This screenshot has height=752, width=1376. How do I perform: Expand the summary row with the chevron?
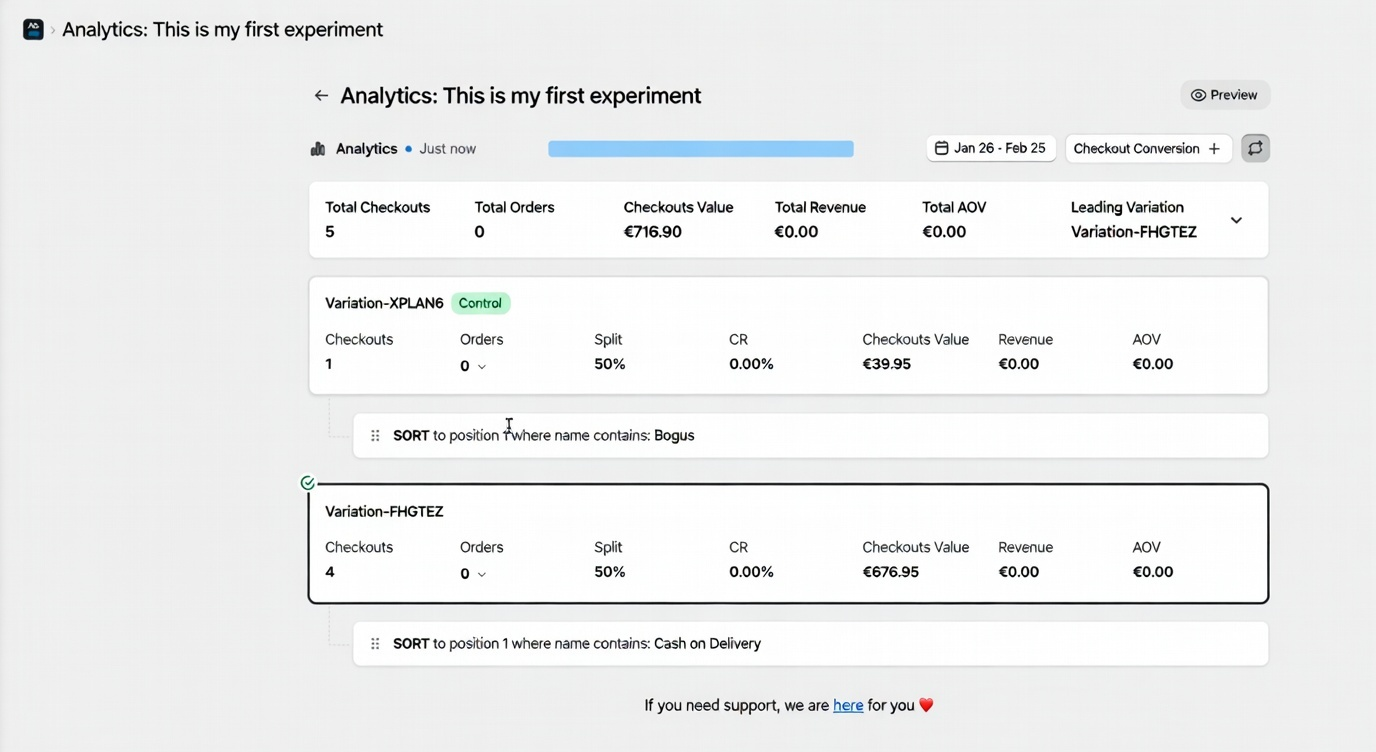coord(1236,220)
